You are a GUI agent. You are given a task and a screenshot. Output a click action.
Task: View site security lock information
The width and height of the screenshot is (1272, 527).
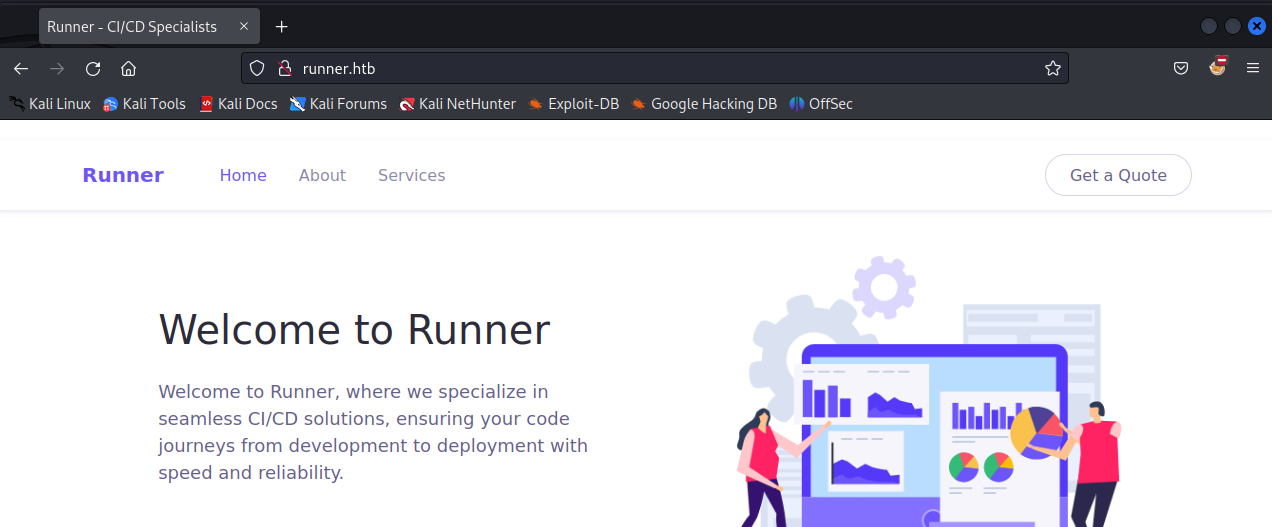(x=284, y=68)
